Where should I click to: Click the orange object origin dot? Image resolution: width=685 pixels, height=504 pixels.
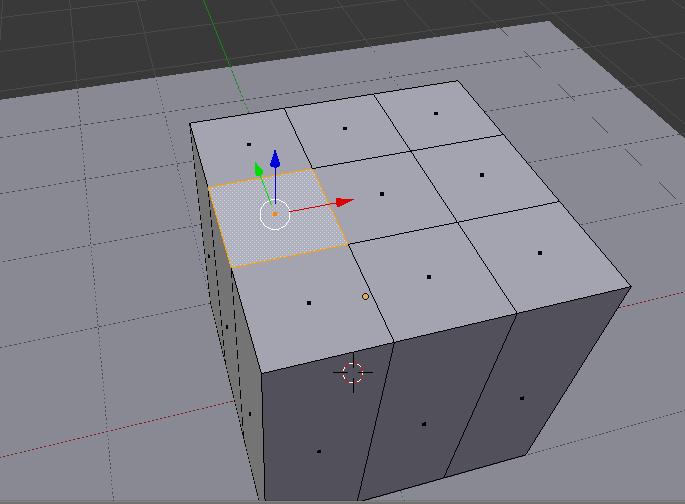click(365, 297)
